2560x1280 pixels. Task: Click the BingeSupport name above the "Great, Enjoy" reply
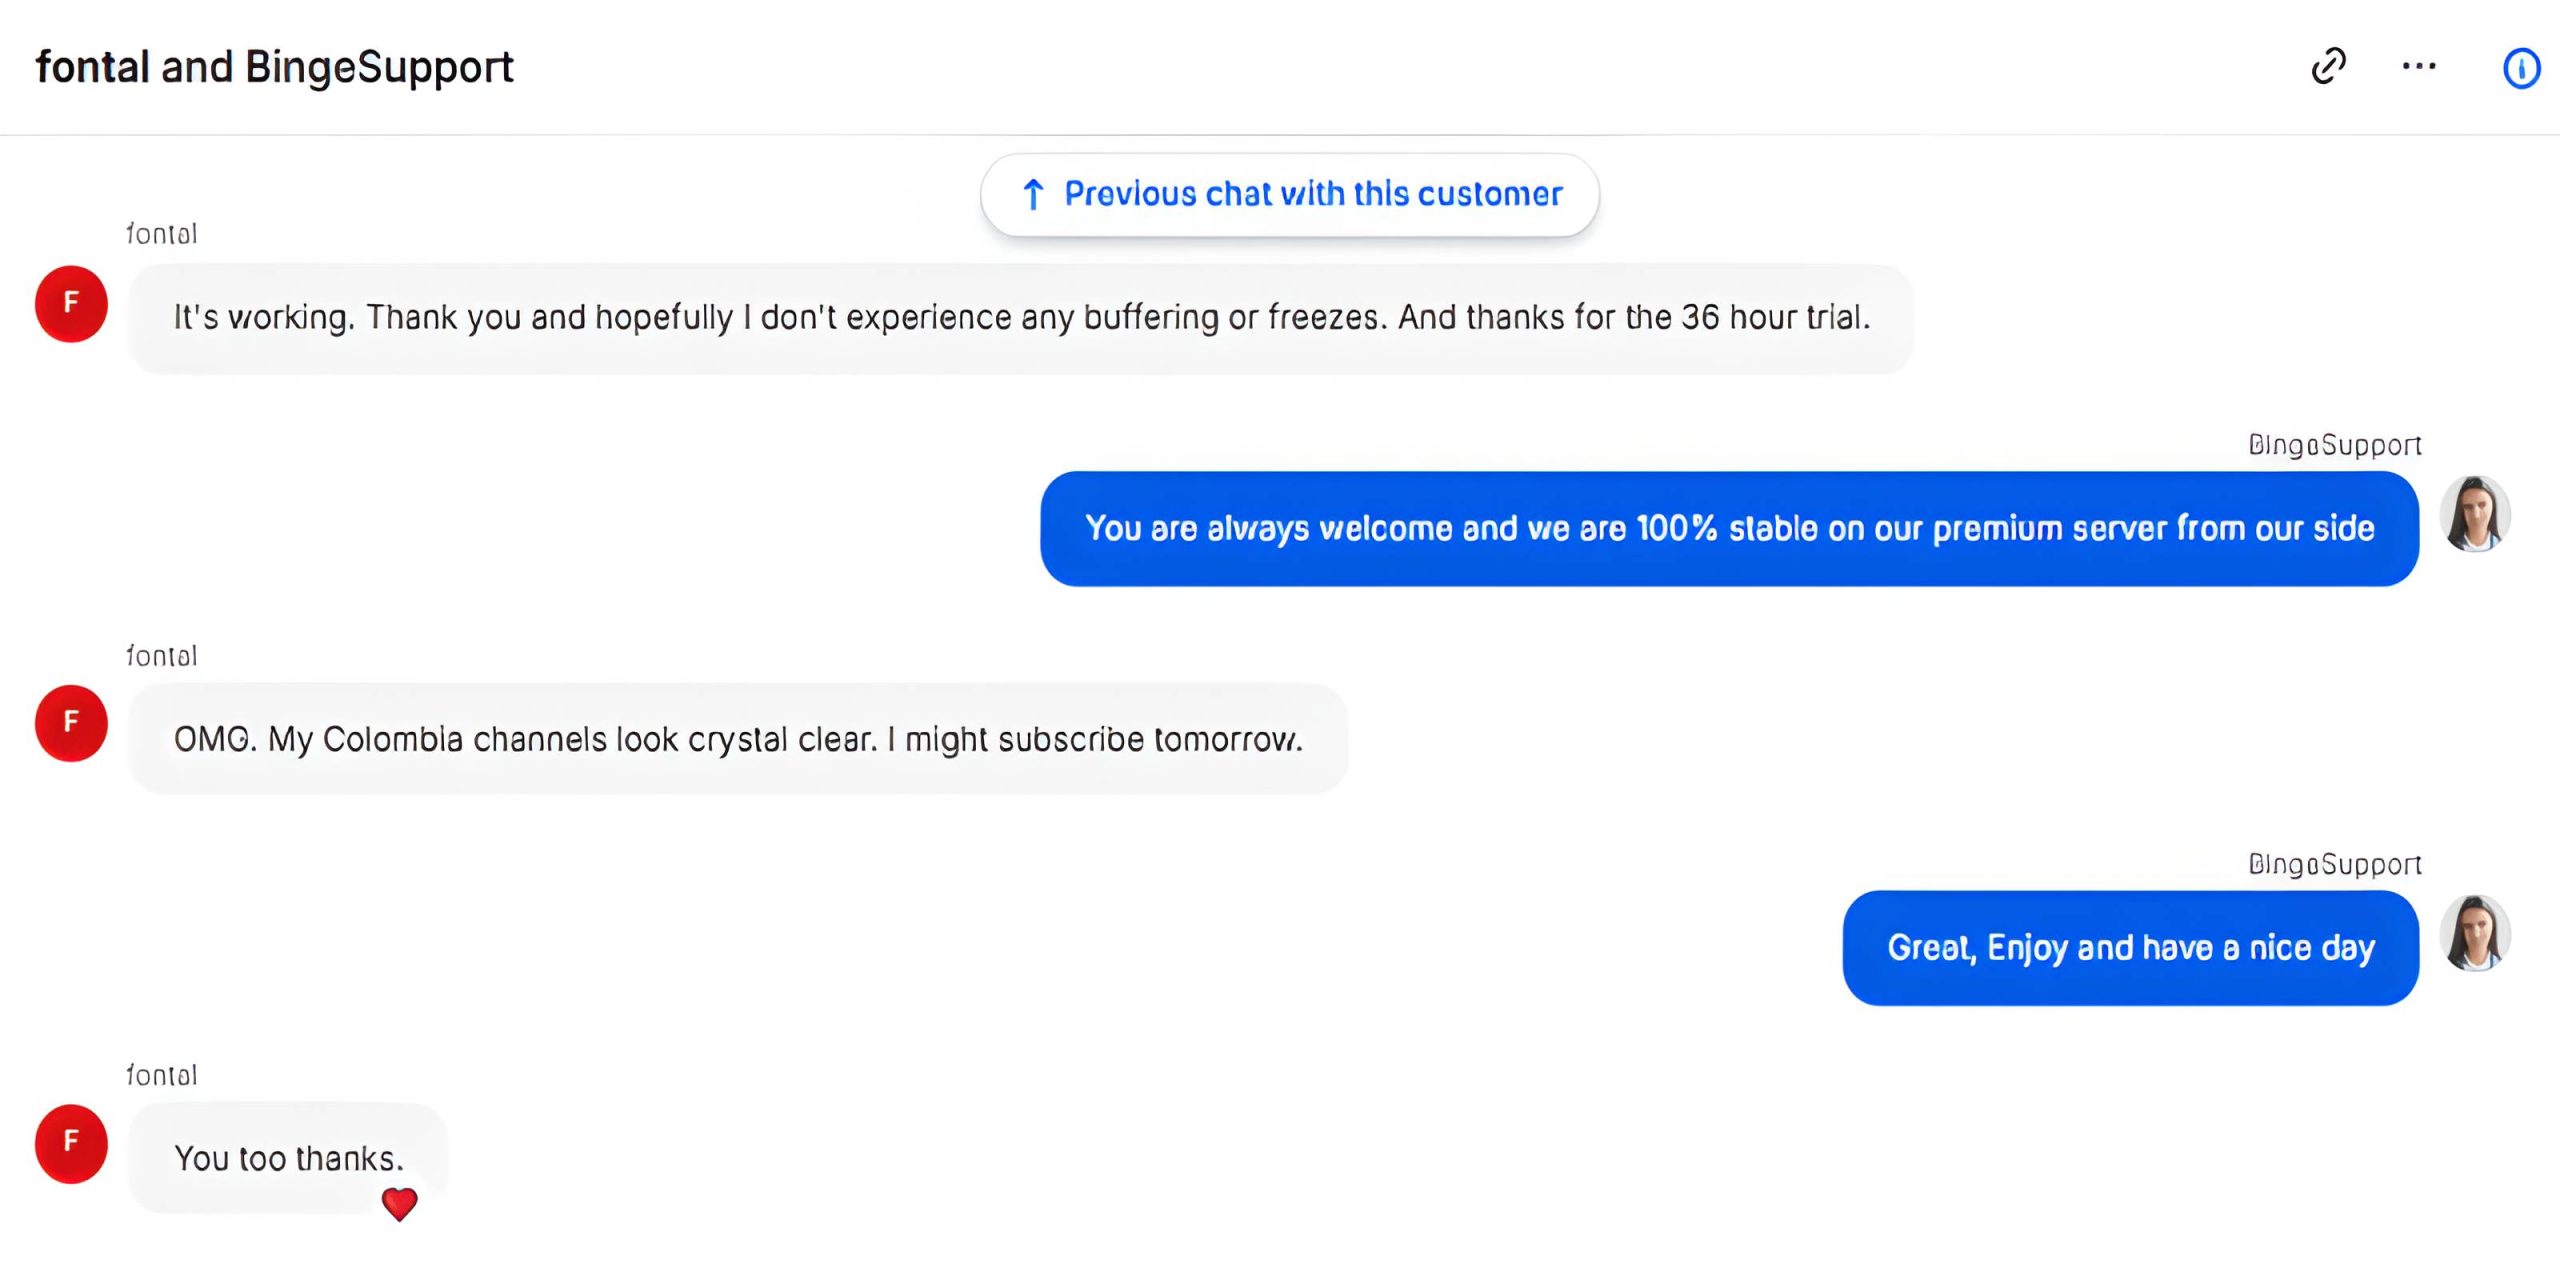2334,864
